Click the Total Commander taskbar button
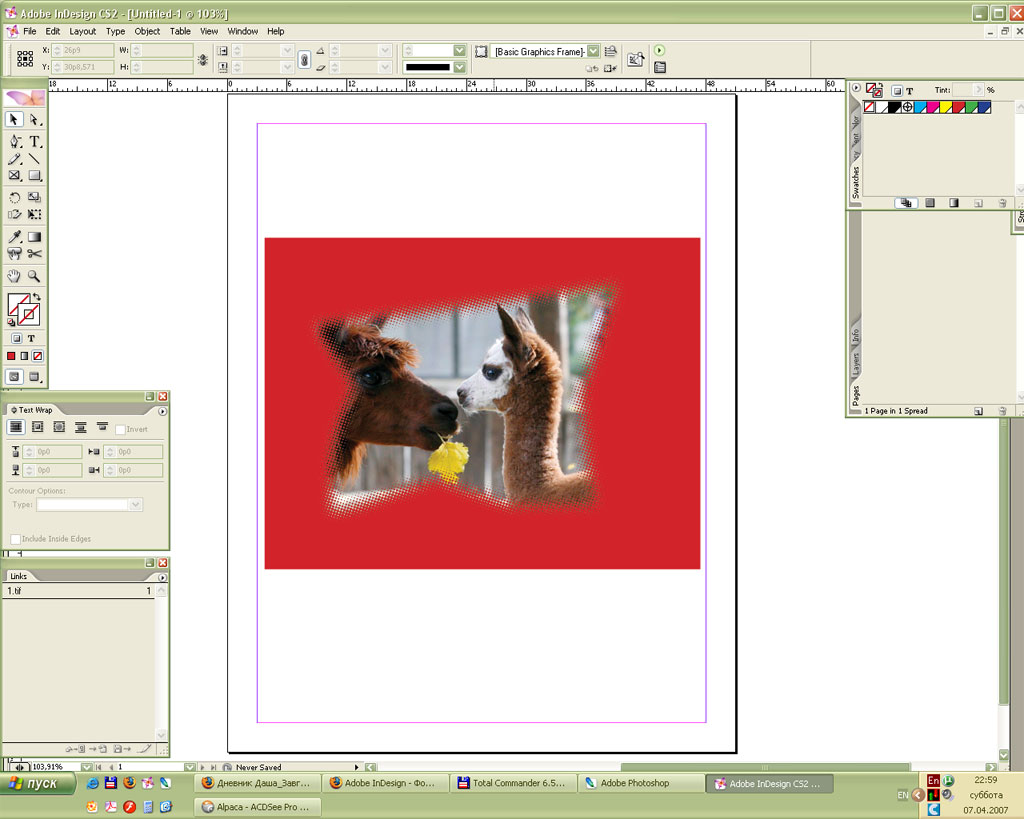The height and width of the screenshot is (819, 1024). tap(514, 783)
